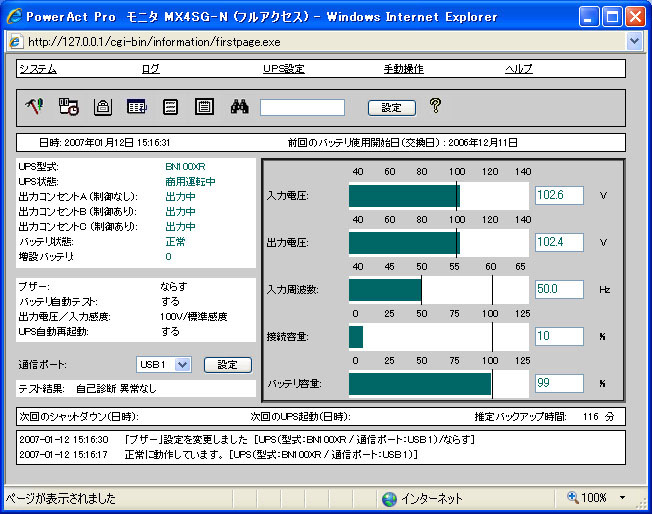Click the バッテリ容量 value field 99
Viewport: 652px width, 514px height.
click(559, 383)
